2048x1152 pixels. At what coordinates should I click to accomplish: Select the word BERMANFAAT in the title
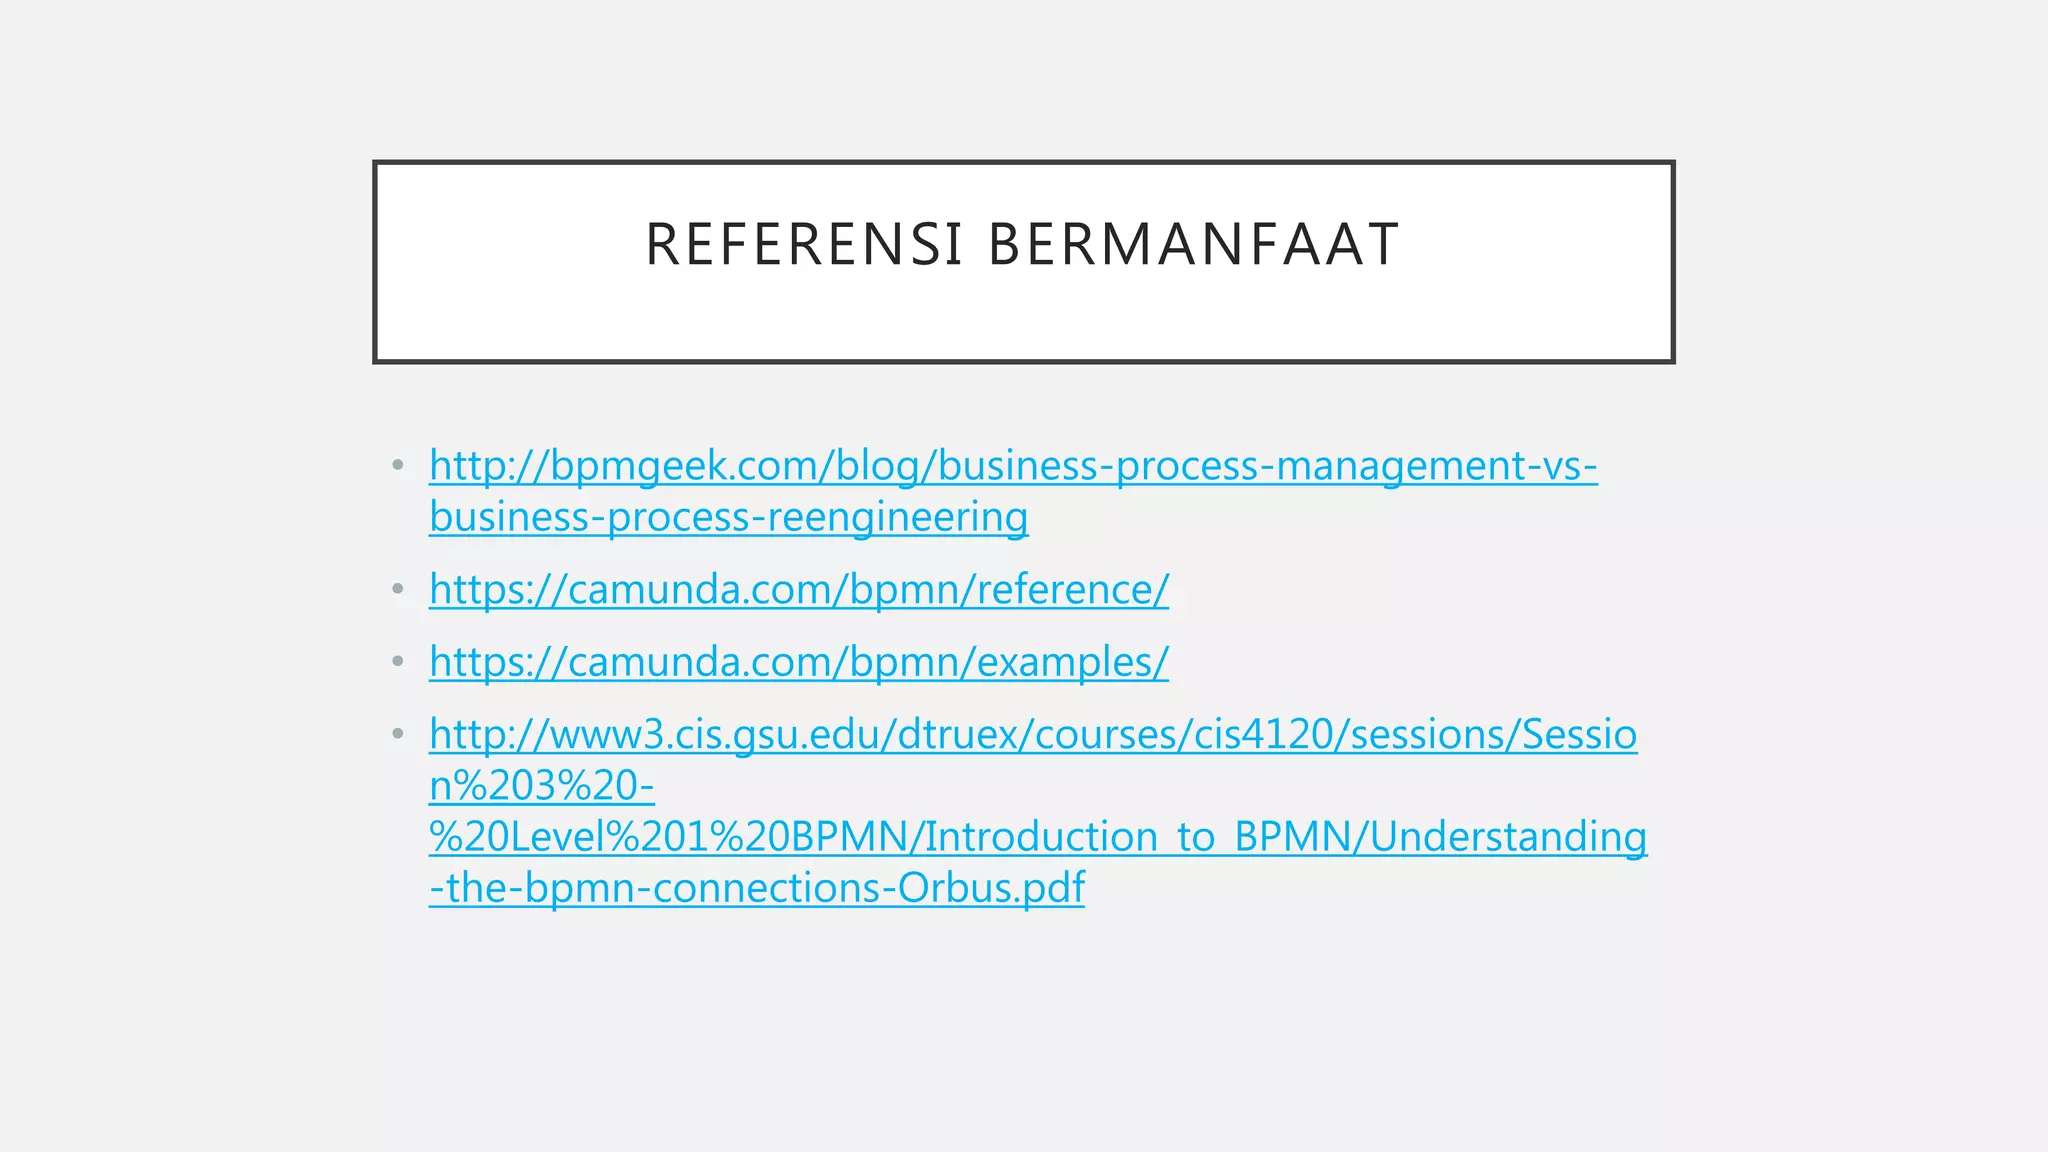pos(1193,245)
